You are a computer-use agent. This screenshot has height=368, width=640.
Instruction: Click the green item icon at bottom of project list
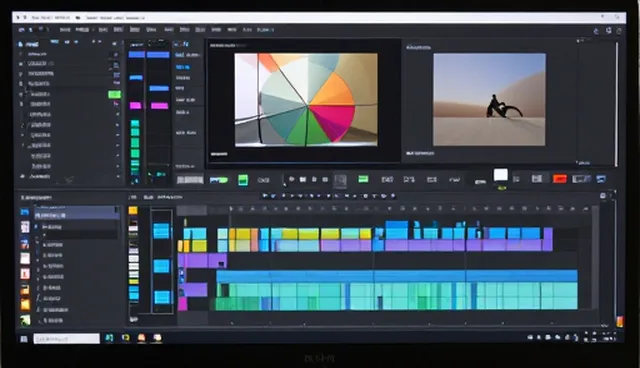(25, 321)
